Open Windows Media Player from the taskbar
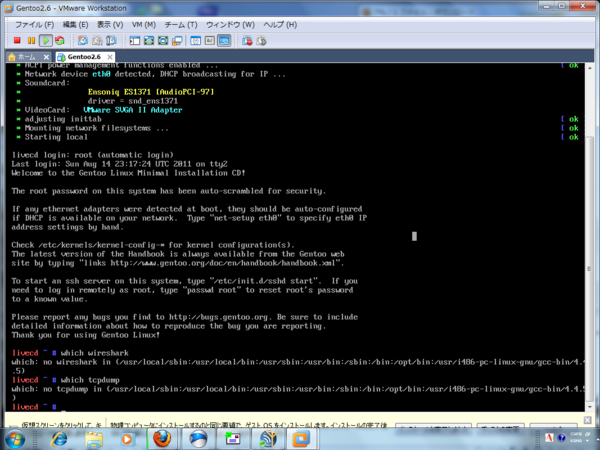The image size is (600, 450). point(127,439)
